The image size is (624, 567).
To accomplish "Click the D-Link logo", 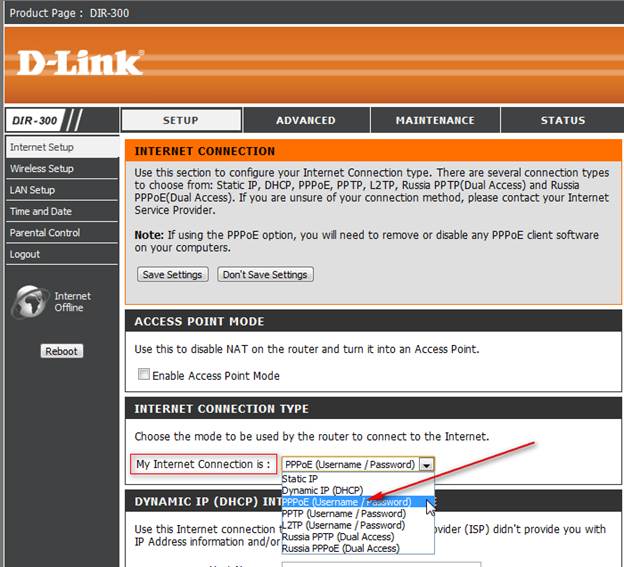I will (80, 63).
